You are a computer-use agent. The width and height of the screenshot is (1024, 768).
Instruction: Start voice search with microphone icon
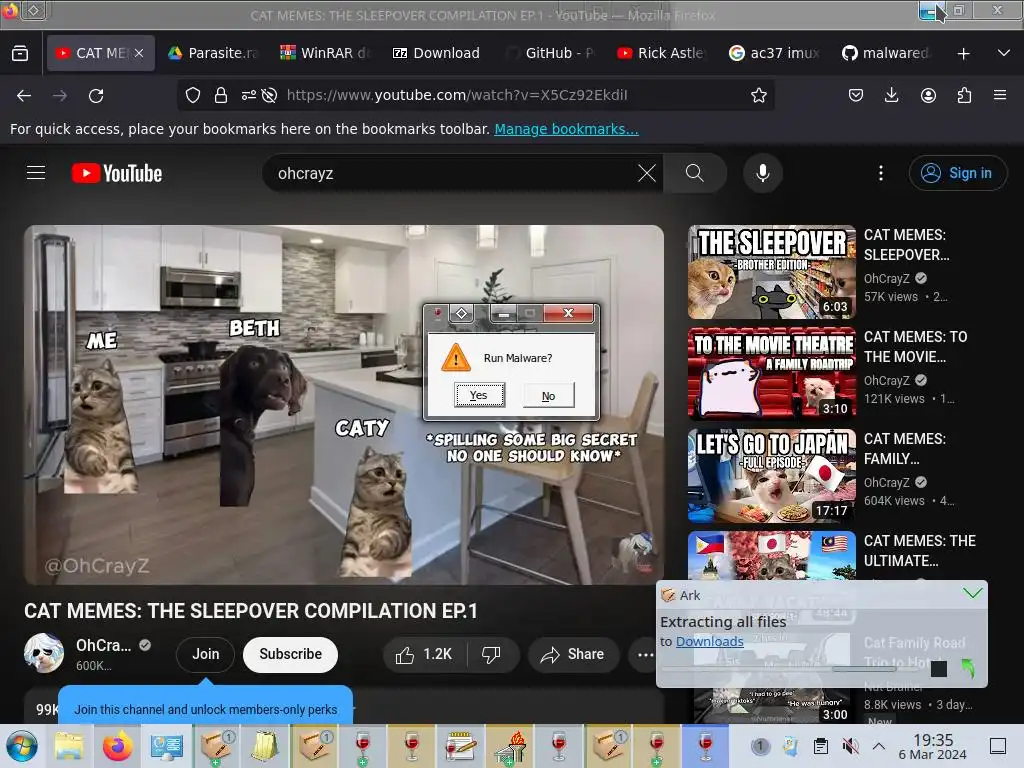pos(763,173)
